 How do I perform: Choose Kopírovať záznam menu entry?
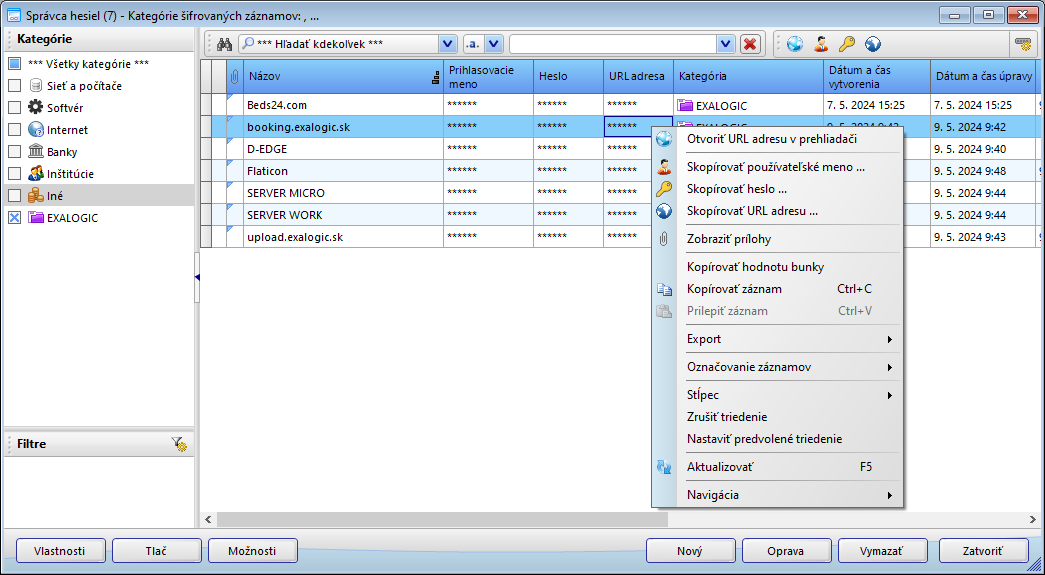(789, 288)
